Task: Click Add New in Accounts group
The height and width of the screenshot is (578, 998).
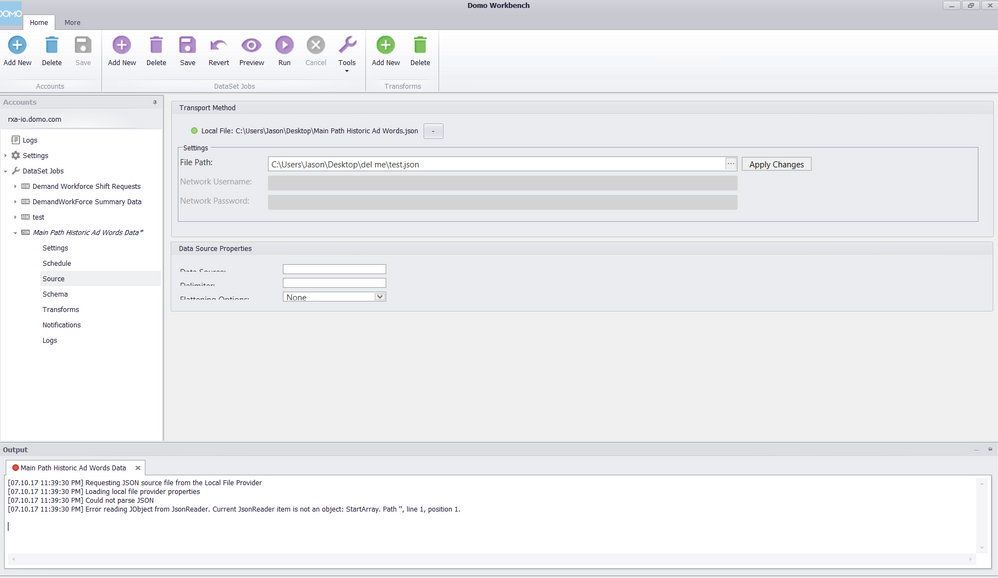Action: click(17, 51)
